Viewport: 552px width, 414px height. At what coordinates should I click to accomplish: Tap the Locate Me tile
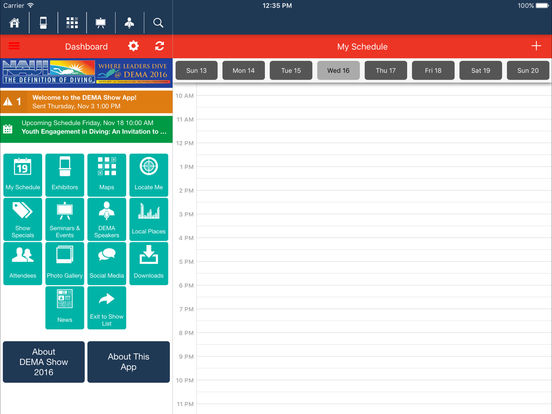point(149,175)
